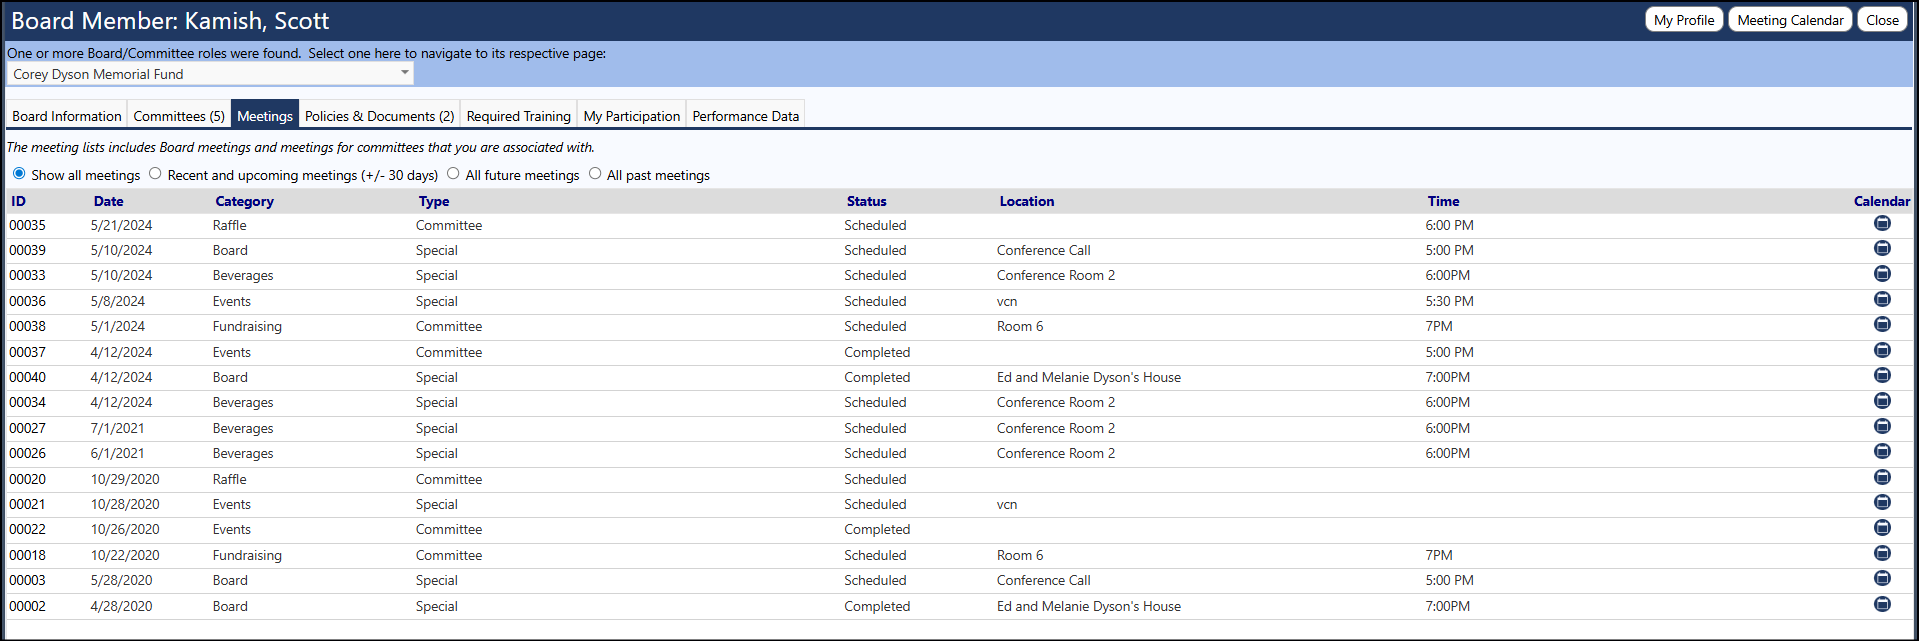
Task: Click 5:30 PM time in row 00036
Action: 1450,301
